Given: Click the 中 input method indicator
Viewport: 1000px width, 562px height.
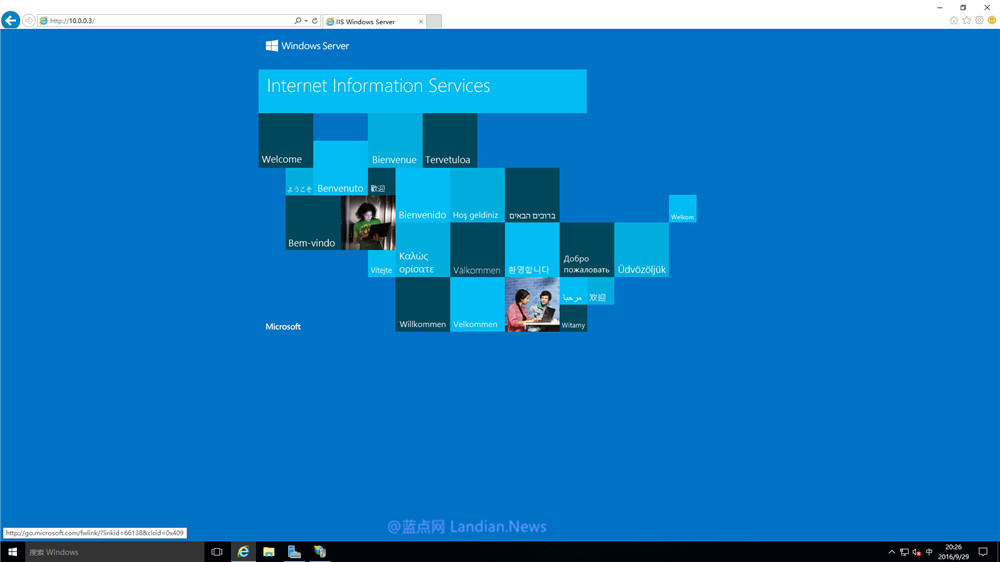Looking at the screenshot, I should point(929,552).
